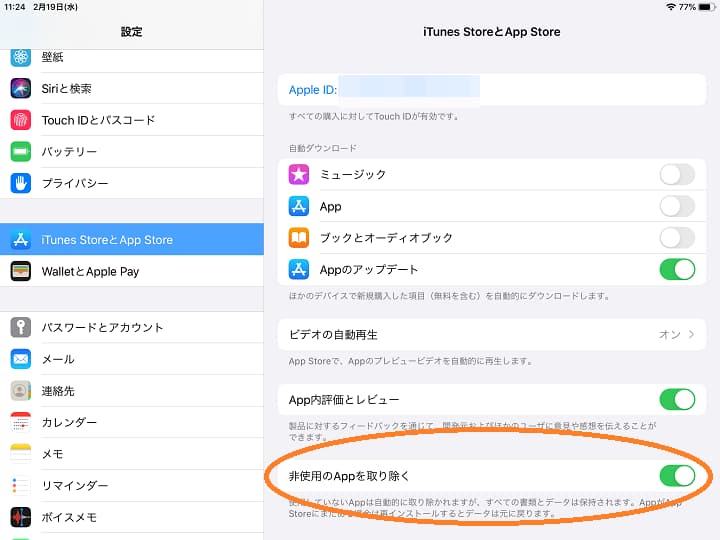Open Touch IDとパスコード settings

(x=132, y=120)
